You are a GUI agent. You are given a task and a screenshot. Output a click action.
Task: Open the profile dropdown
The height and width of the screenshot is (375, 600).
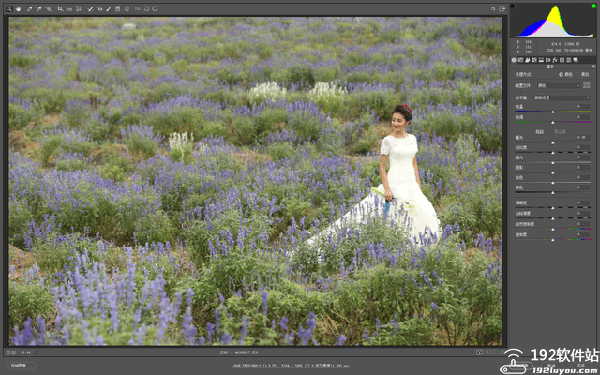click(559, 85)
